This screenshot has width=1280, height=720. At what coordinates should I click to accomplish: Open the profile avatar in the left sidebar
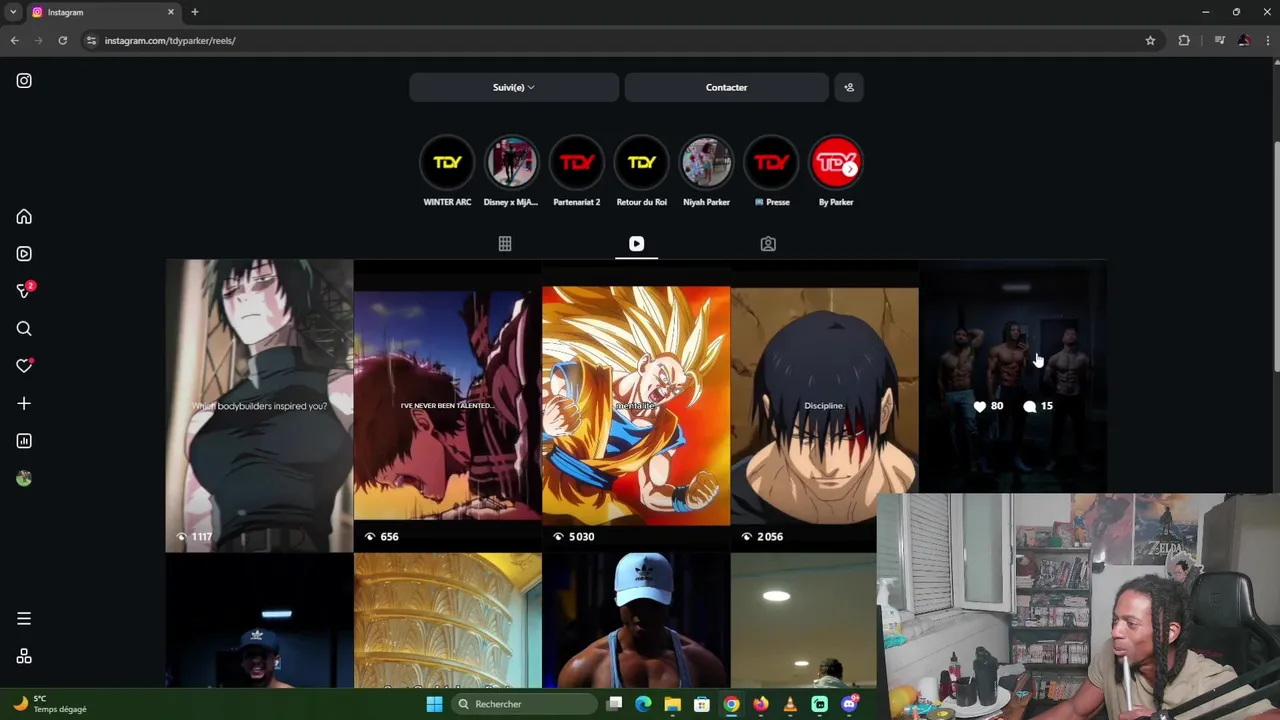click(x=24, y=479)
